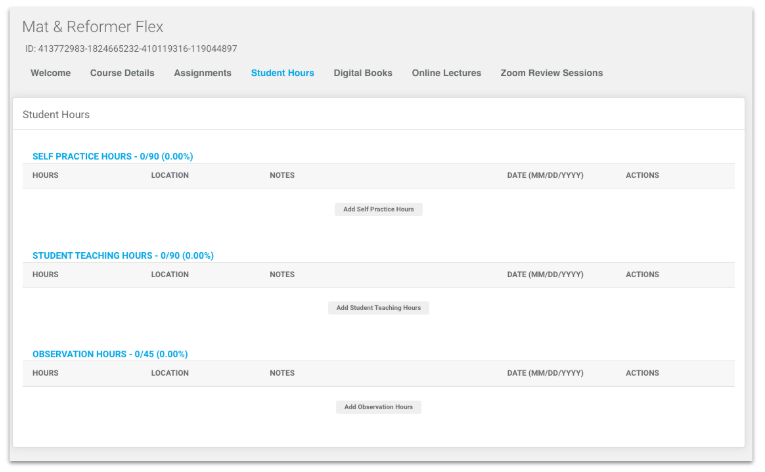Viewport: 765px width, 472px height.
Task: Click Hours column header in Student Teaching table
Action: pyautogui.click(x=45, y=274)
